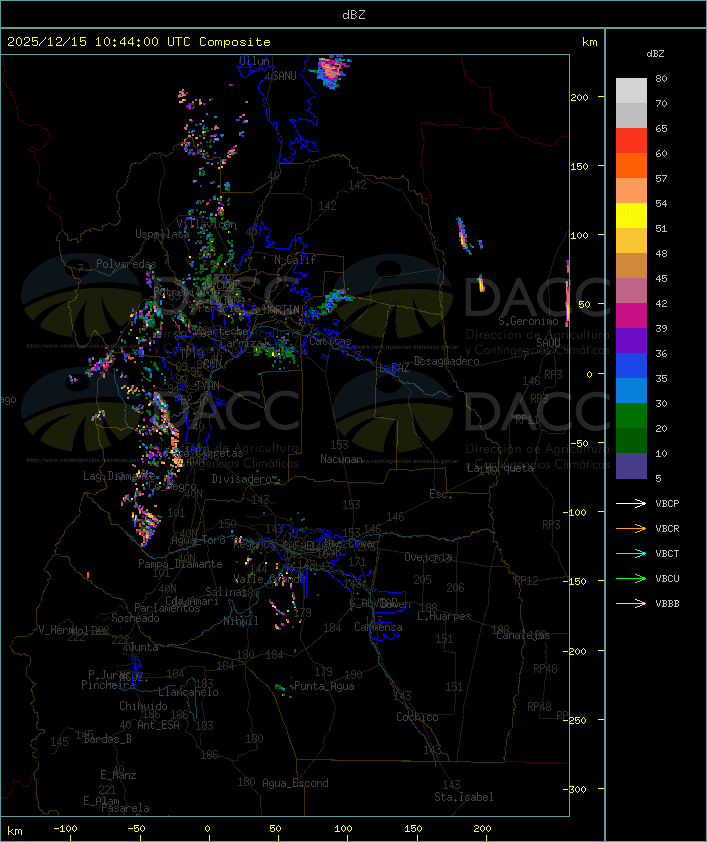Click the 'Cochico' map label
Screen dimensions: 707x842
417,717
